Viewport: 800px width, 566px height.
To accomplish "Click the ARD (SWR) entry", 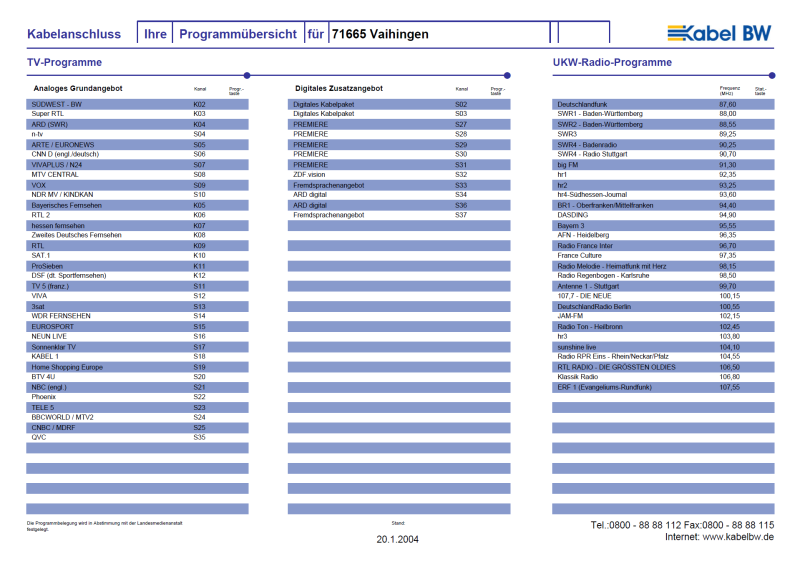I will coord(137,124).
